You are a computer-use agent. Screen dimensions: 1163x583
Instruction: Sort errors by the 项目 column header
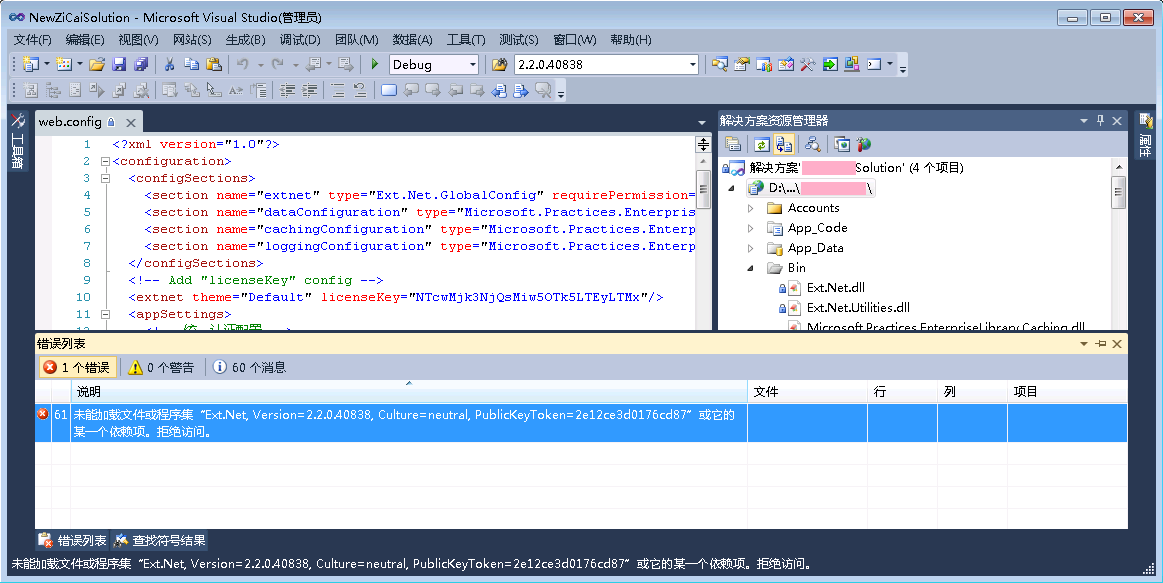click(1067, 392)
